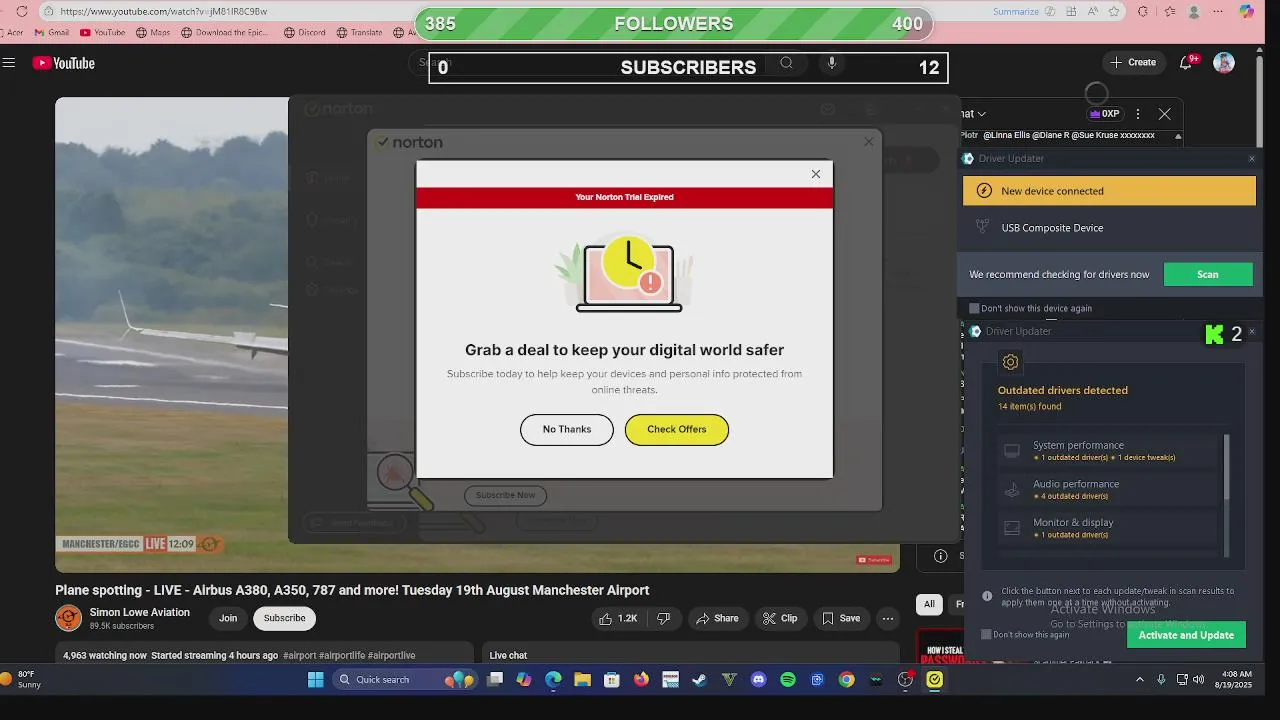1280x720 pixels.
Task: Open Windows Start button on taskbar
Action: 316,680
